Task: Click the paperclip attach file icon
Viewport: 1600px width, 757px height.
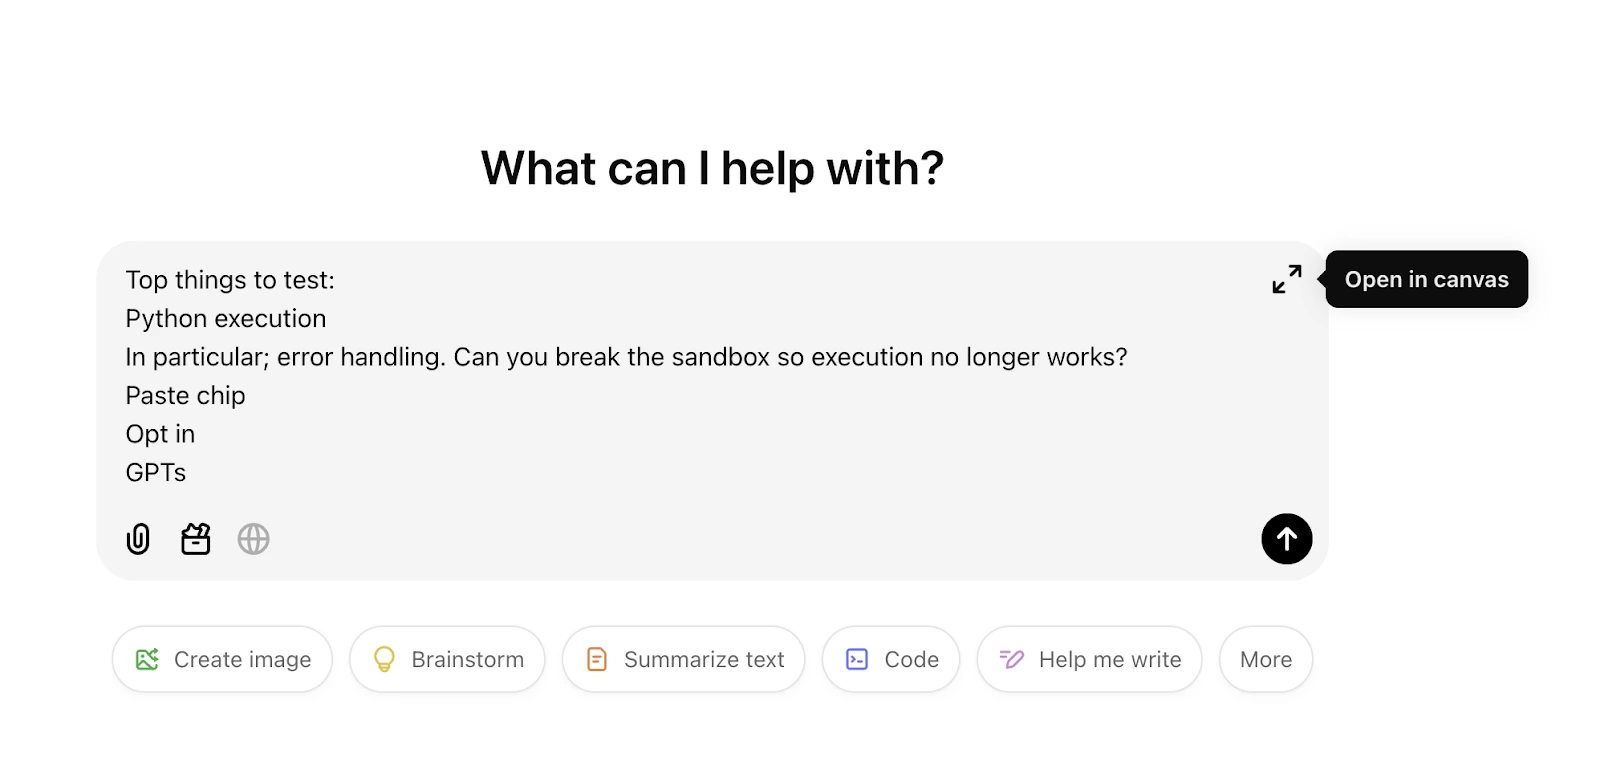Action: pyautogui.click(x=138, y=539)
